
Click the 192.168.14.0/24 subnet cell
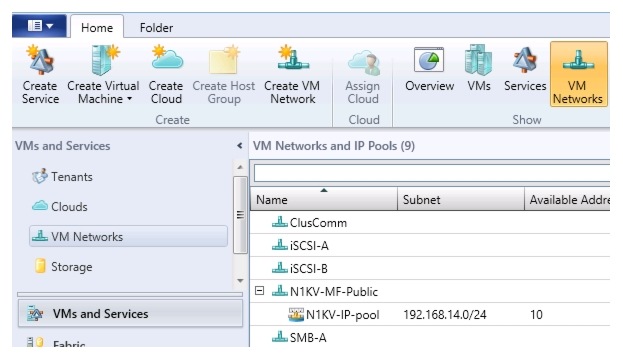445,315
